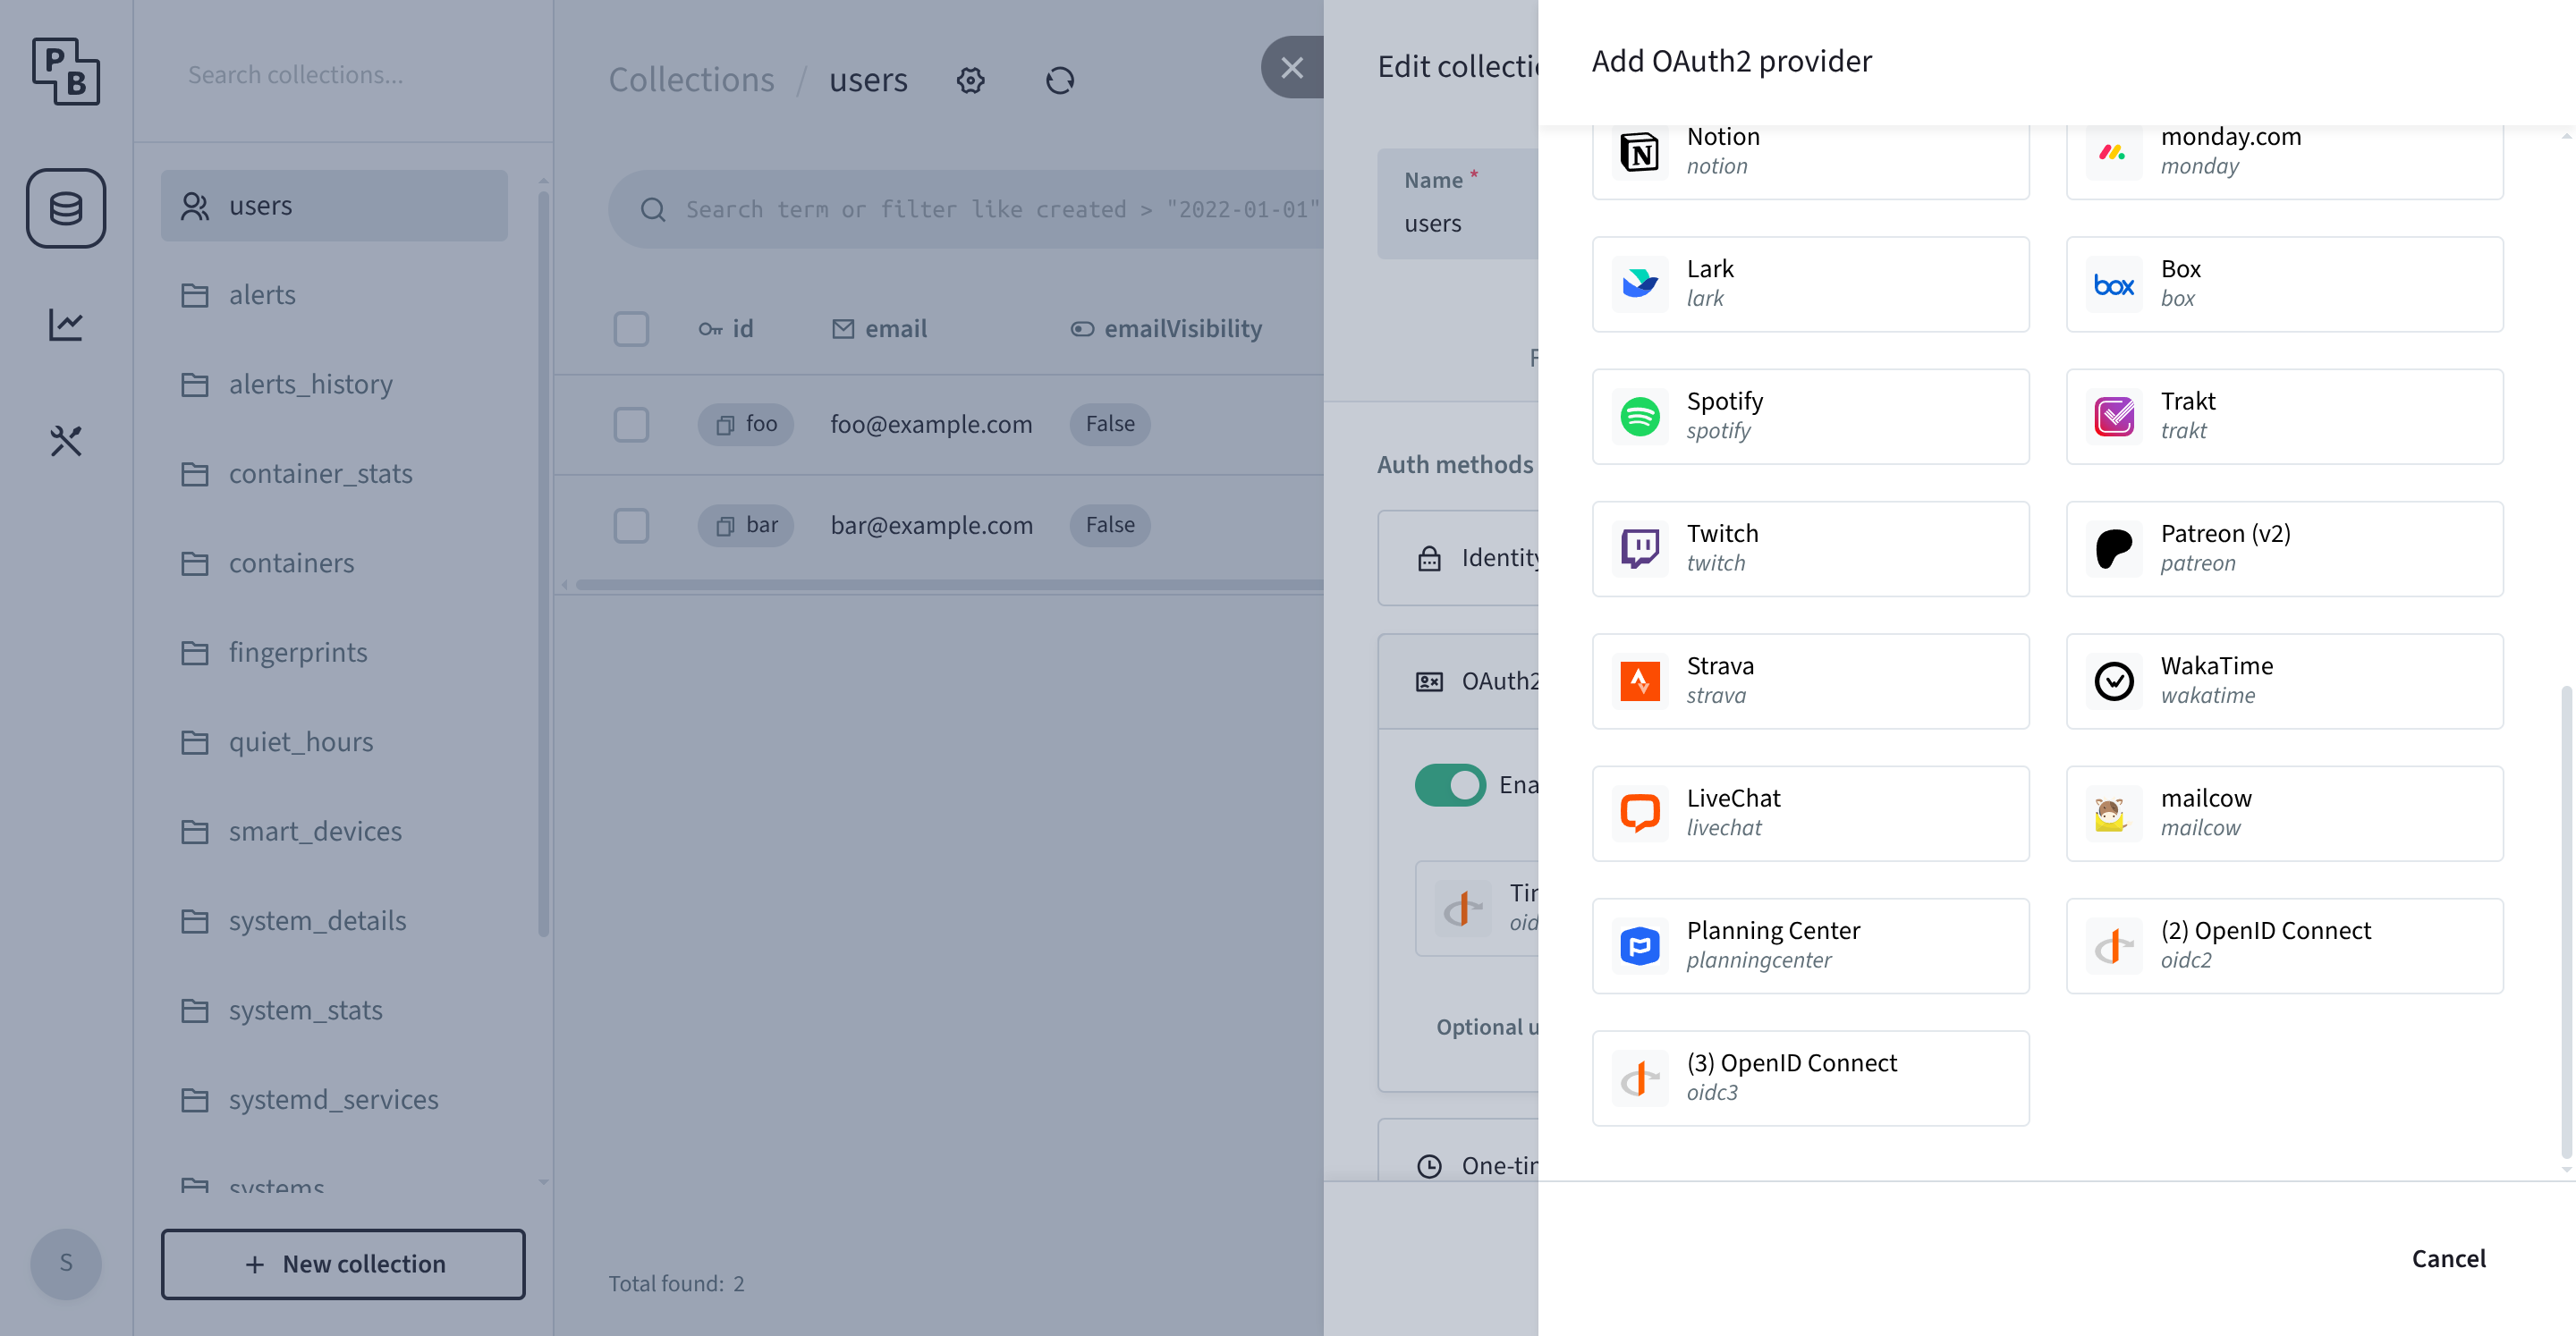The height and width of the screenshot is (1336, 2576).
Task: Choose the Trakt provider
Action: coord(2284,416)
